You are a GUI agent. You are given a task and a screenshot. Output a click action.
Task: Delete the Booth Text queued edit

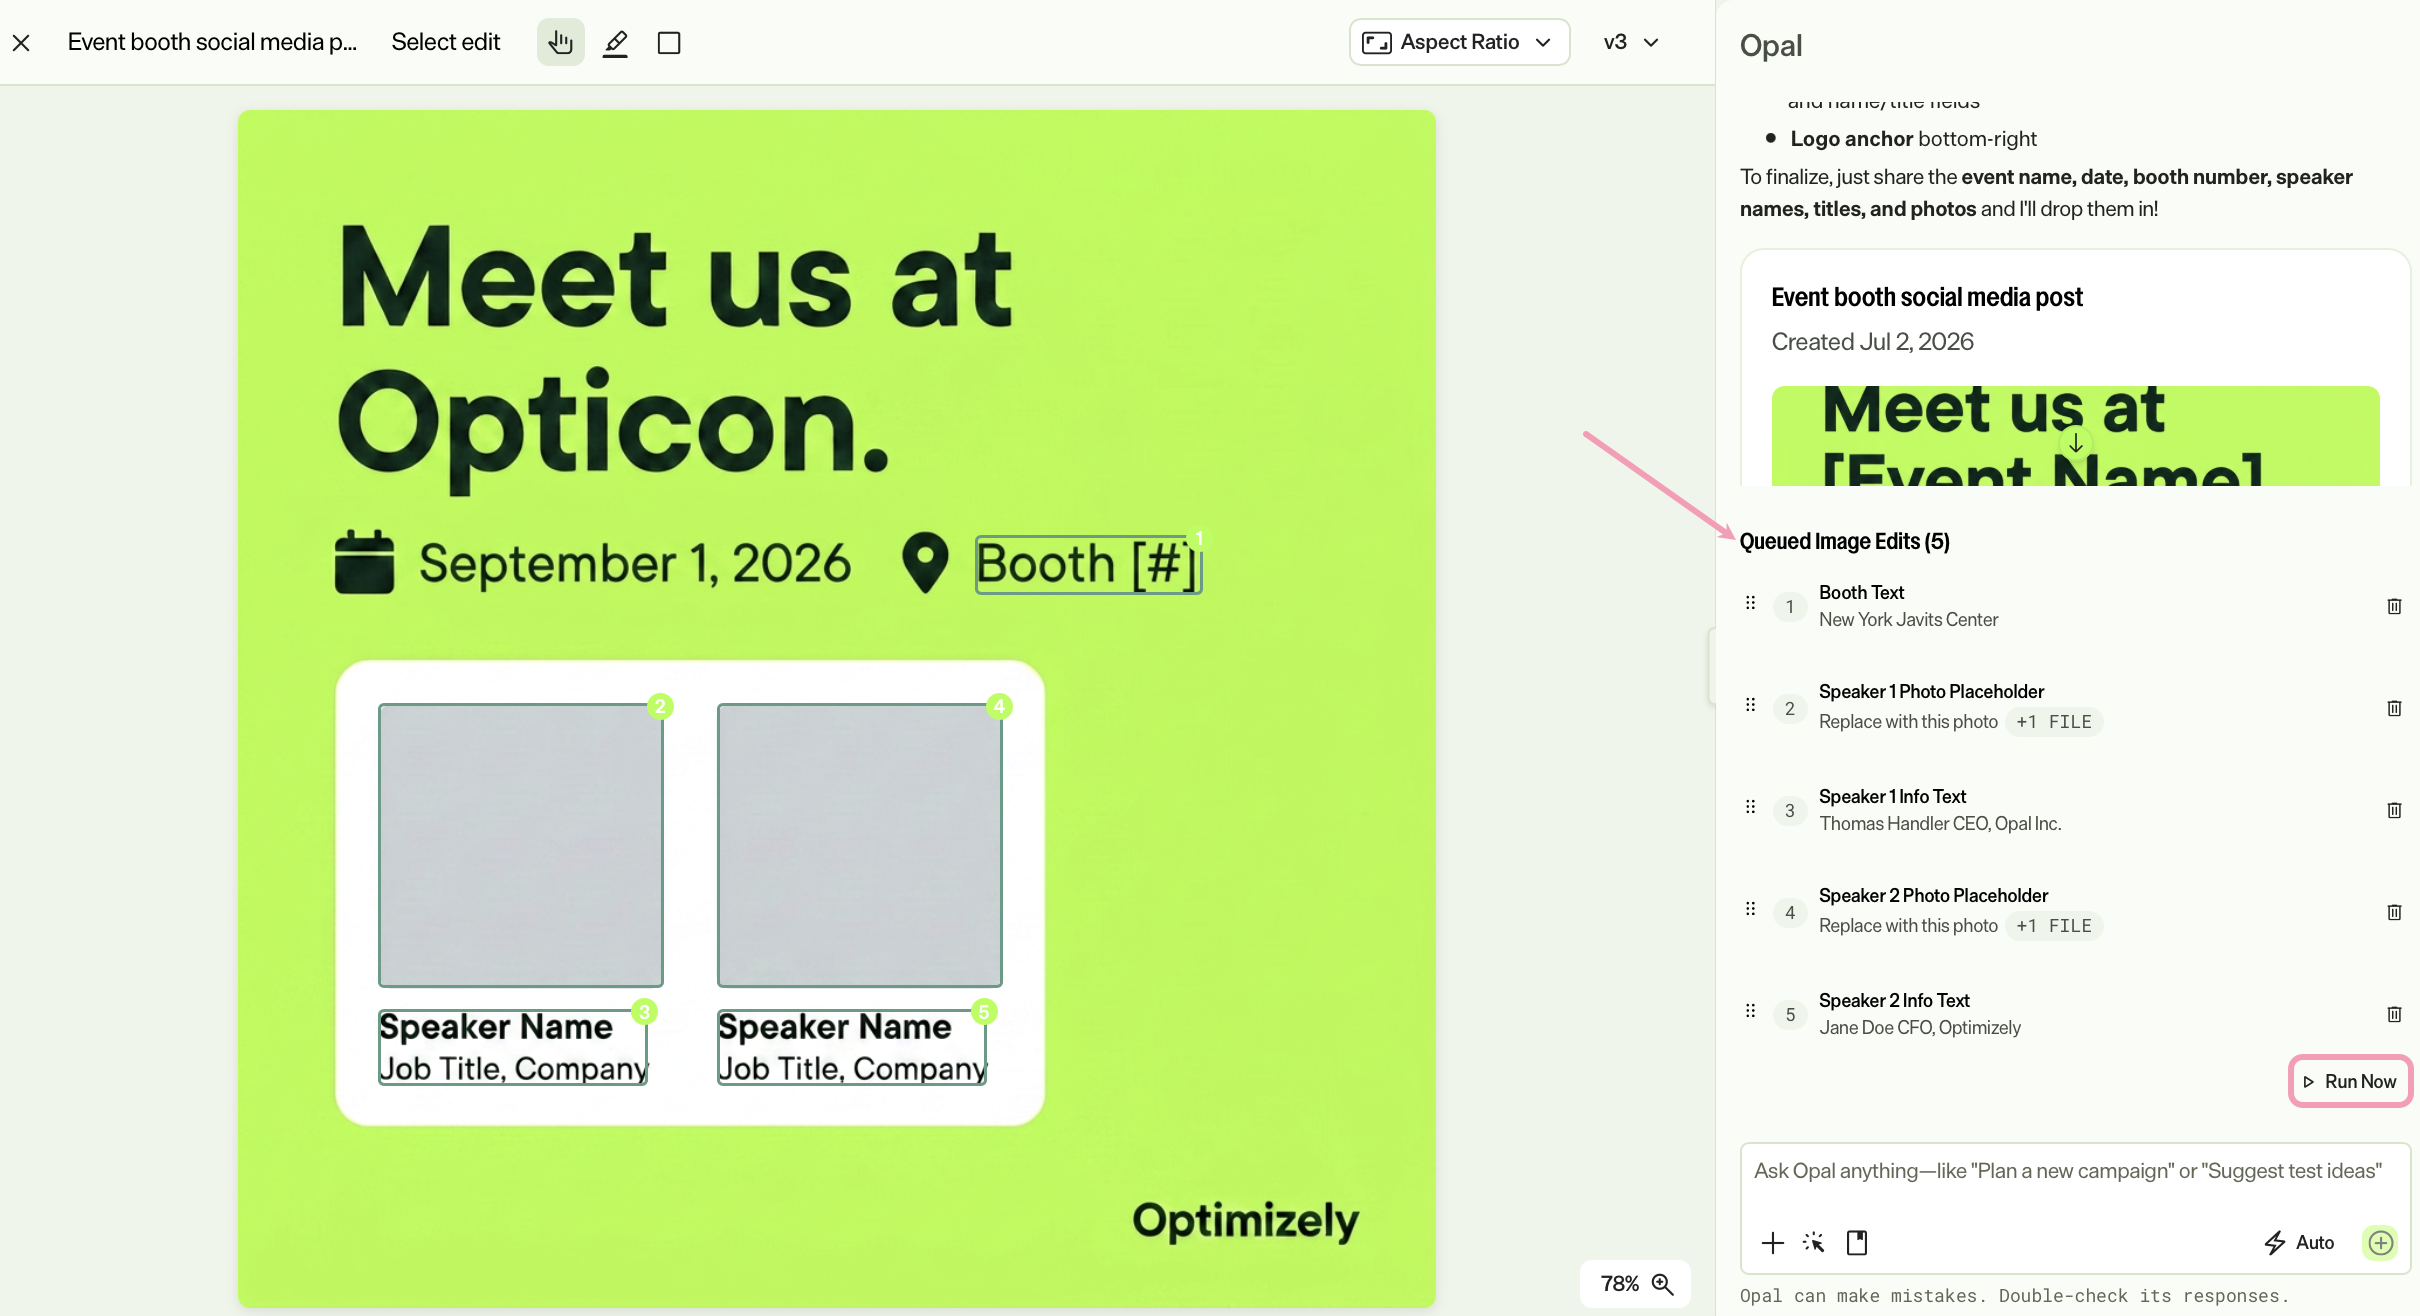coord(2394,606)
